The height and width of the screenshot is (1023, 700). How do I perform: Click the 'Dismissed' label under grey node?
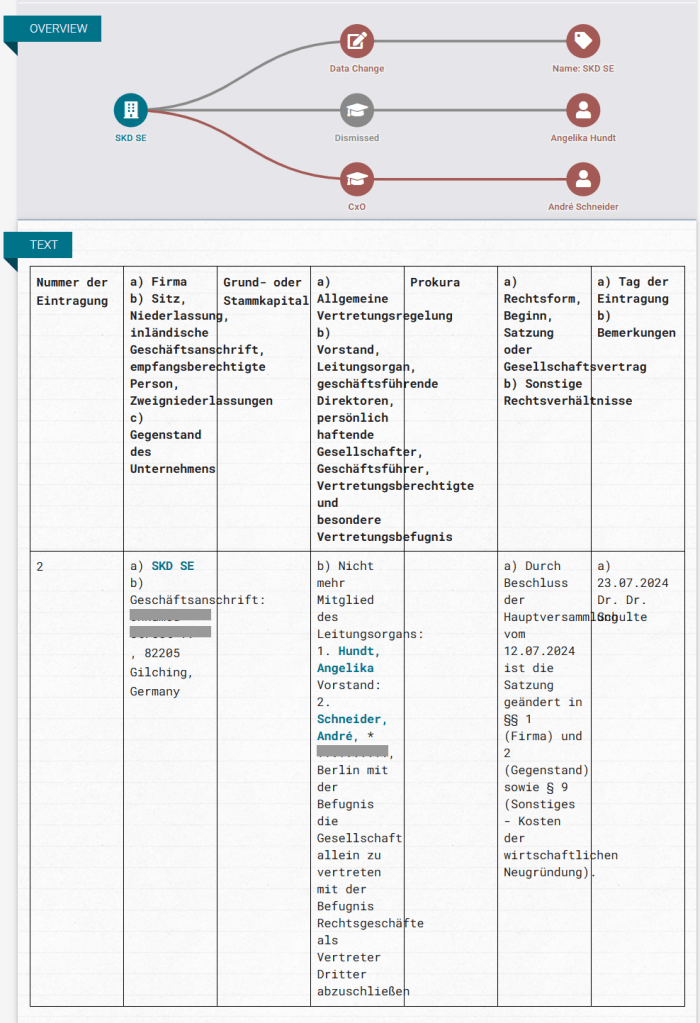pyautogui.click(x=357, y=138)
